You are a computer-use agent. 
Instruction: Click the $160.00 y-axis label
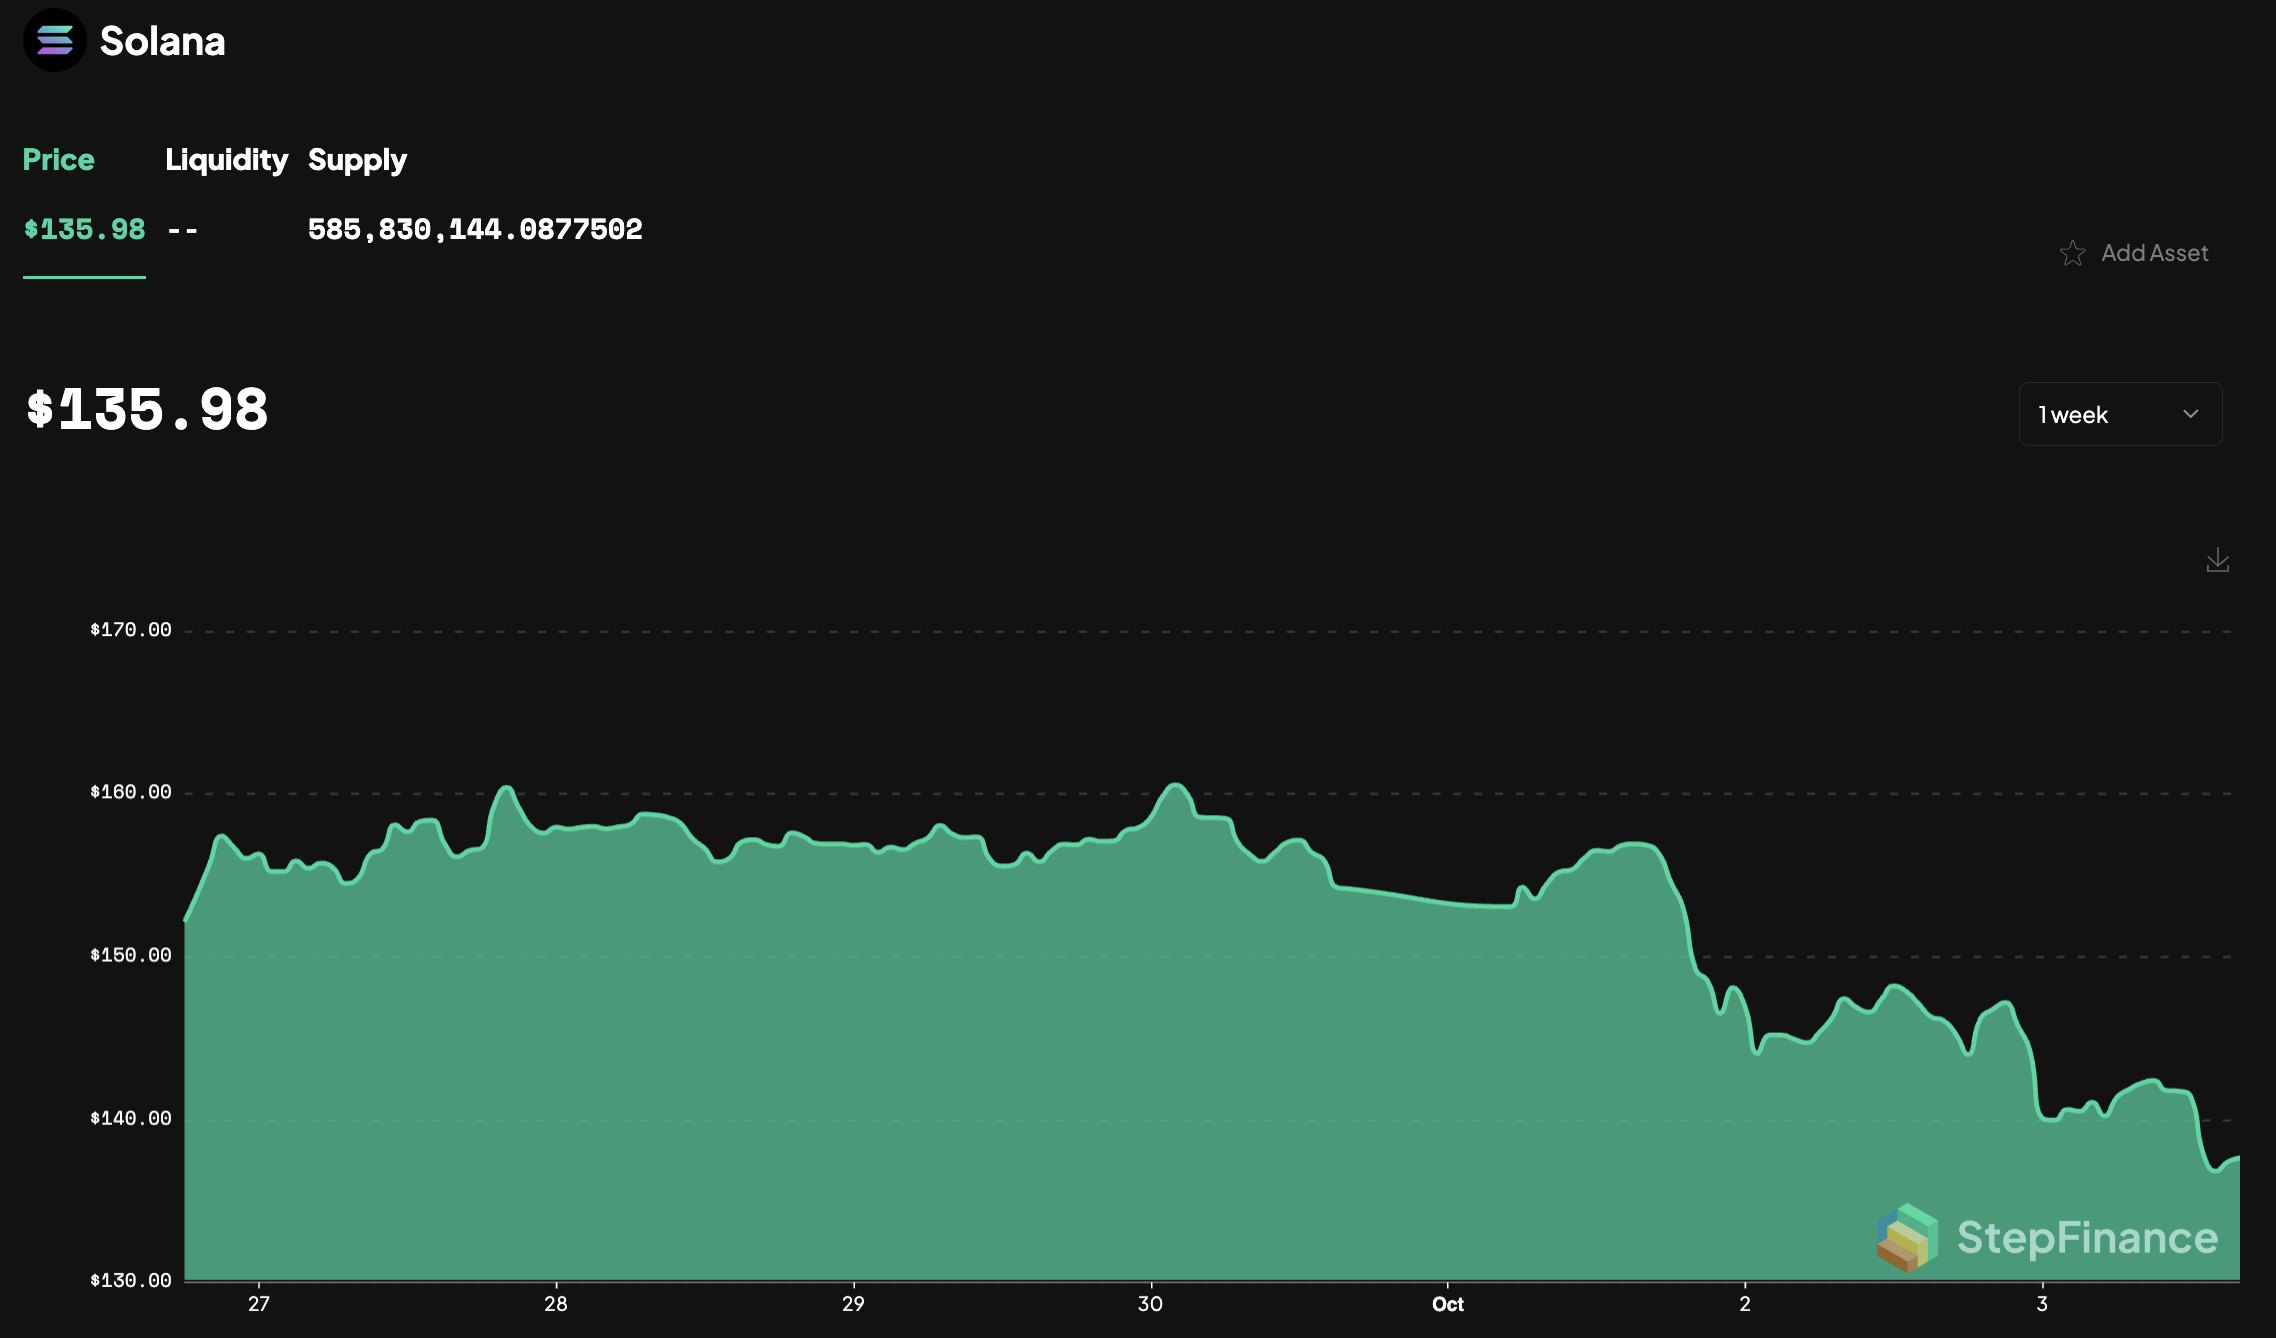pyautogui.click(x=131, y=792)
